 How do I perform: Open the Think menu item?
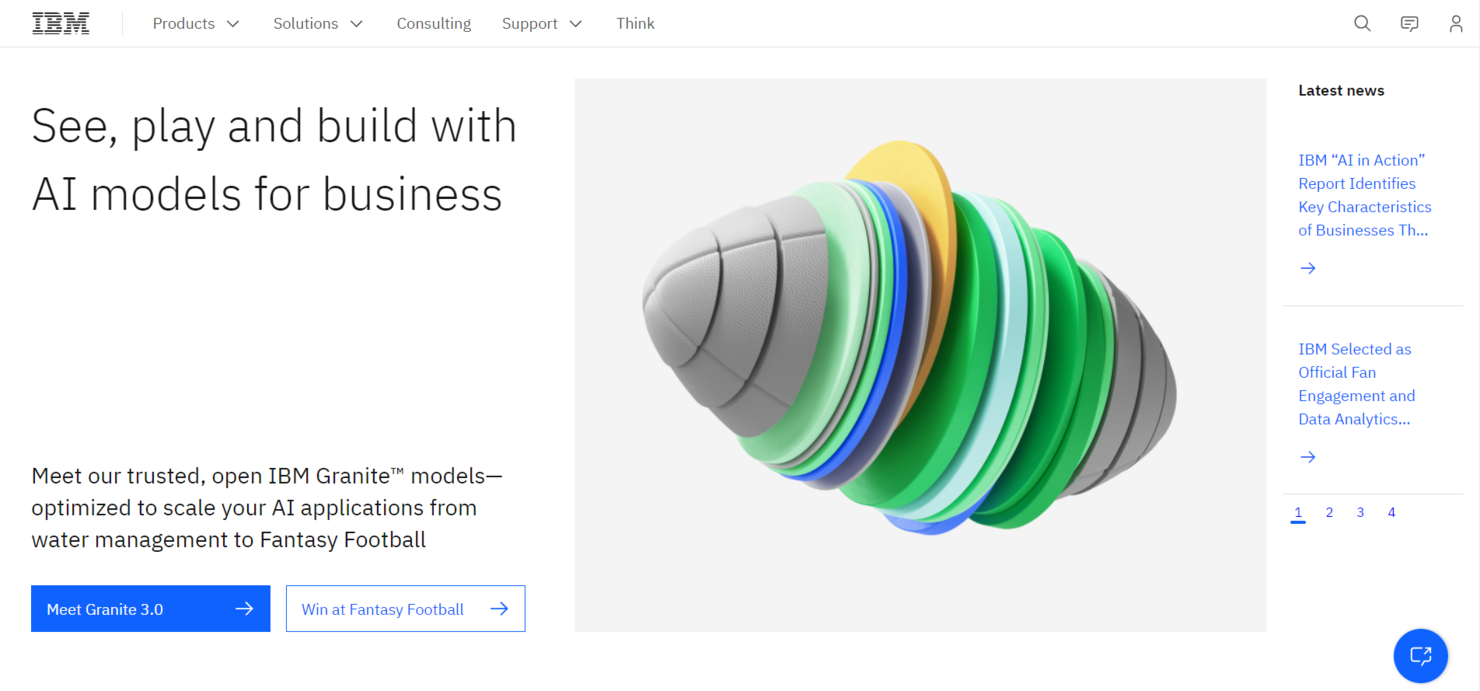pos(635,23)
